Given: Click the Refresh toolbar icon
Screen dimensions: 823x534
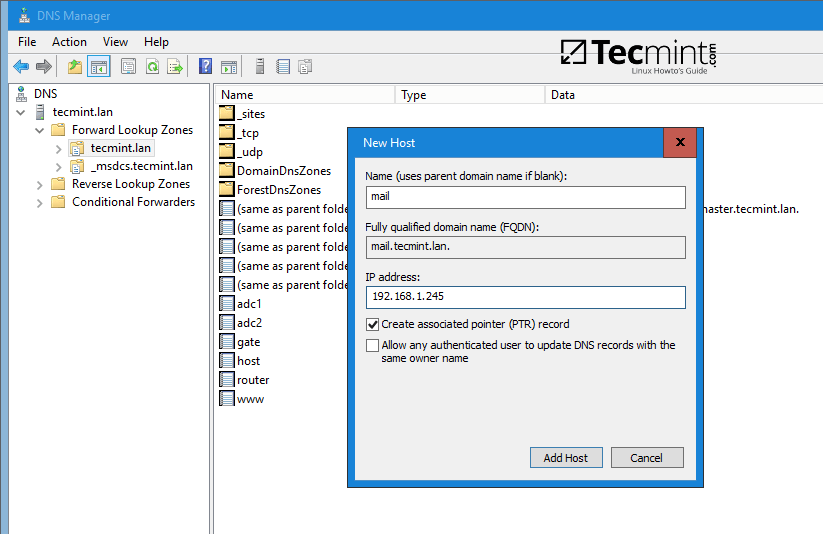Looking at the screenshot, I should pyautogui.click(x=152, y=67).
